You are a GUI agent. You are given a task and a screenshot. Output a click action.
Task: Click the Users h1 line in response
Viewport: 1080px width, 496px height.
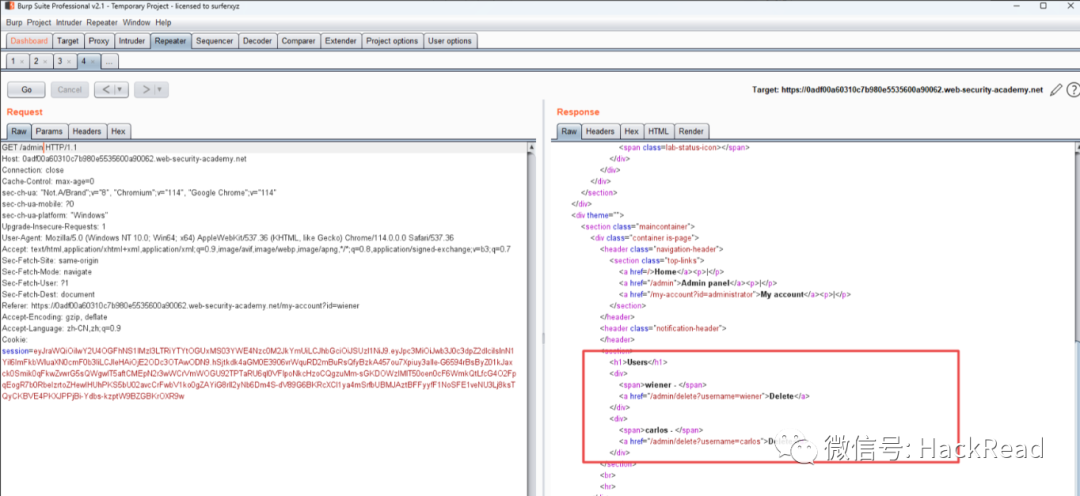tap(638, 362)
